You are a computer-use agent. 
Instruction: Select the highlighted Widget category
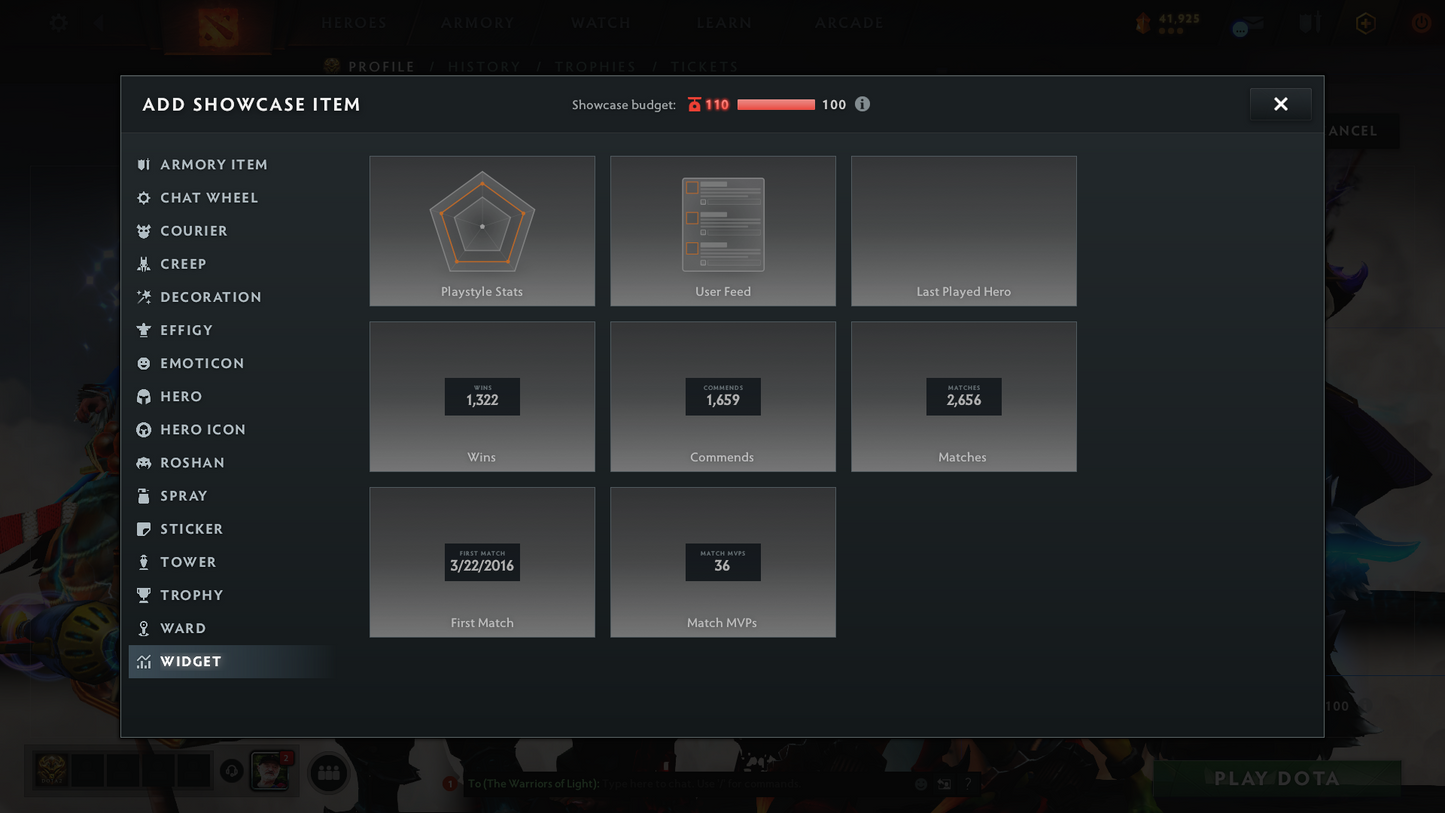point(230,662)
